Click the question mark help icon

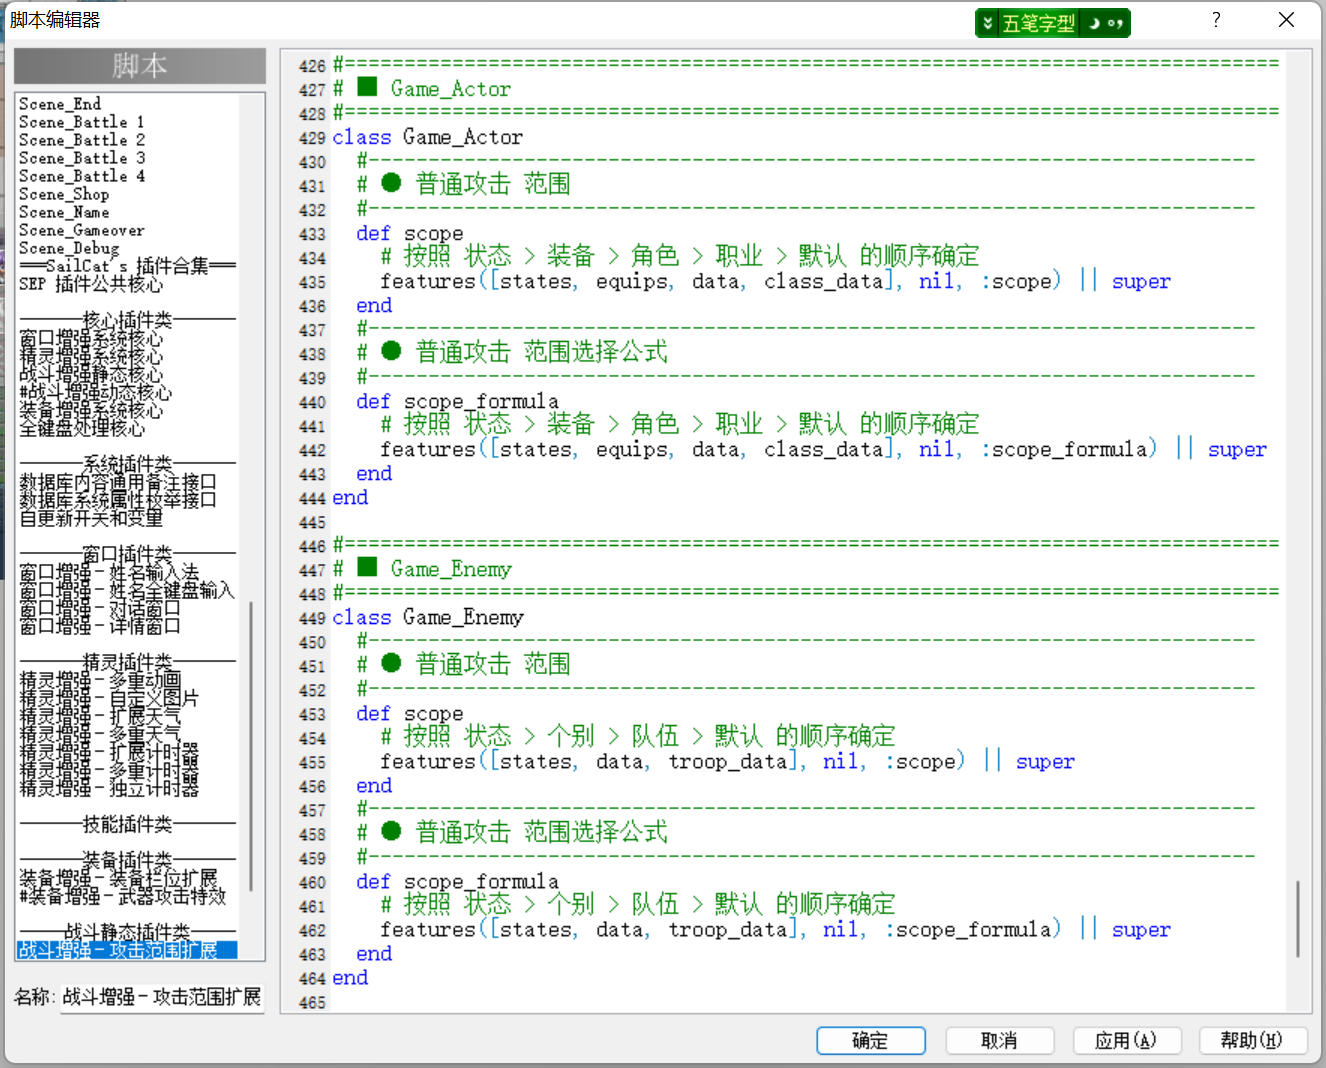pos(1216,20)
